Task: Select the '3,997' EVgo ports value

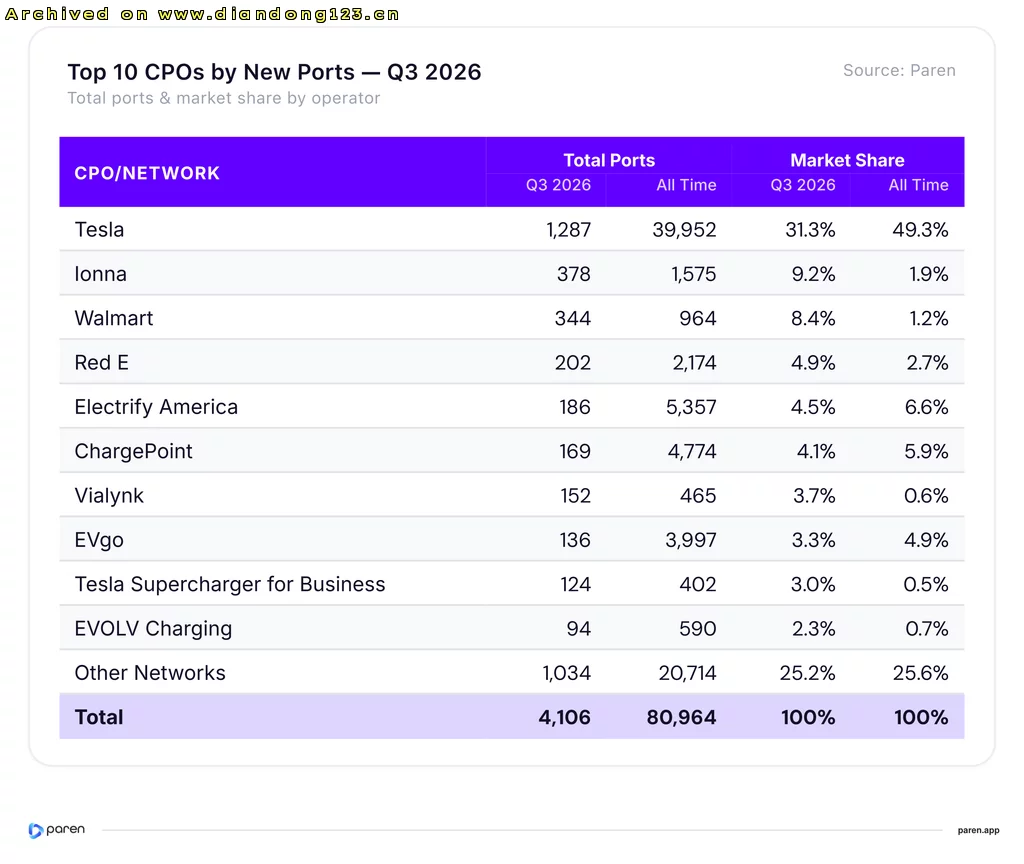Action: 691,541
